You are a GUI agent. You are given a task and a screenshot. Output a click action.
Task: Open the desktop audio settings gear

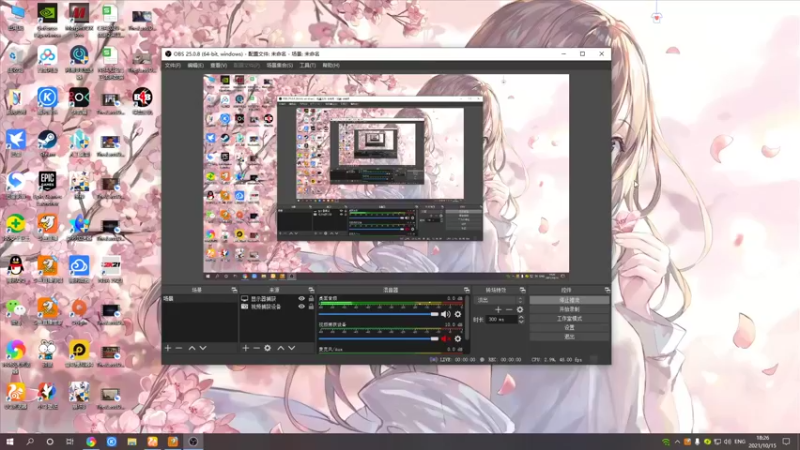tap(458, 314)
